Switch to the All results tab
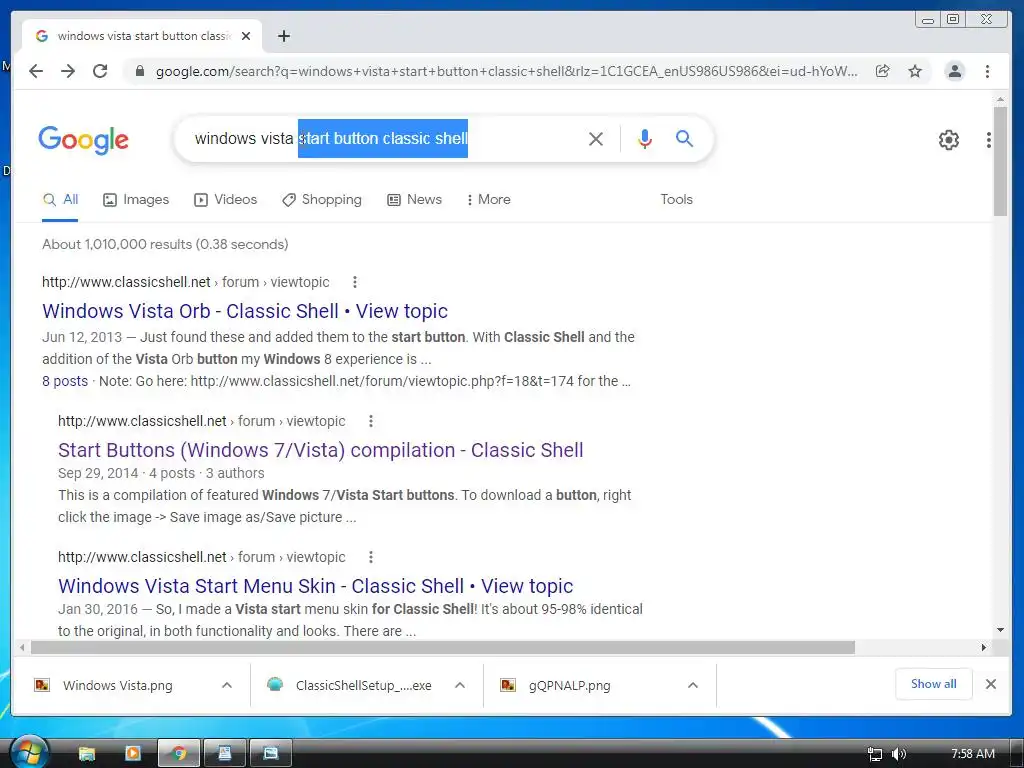1024x768 pixels. coord(60,199)
